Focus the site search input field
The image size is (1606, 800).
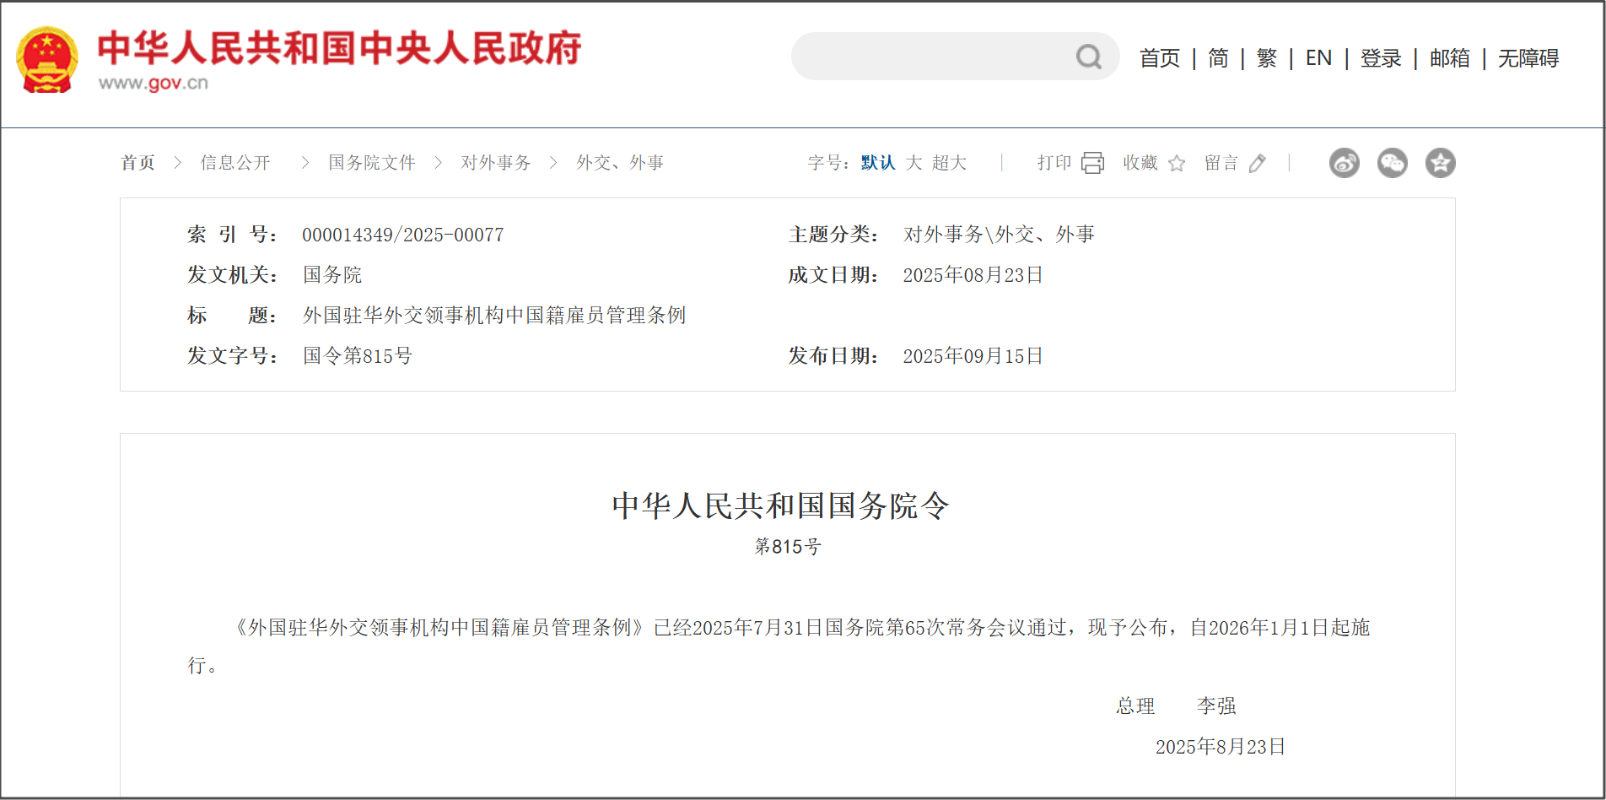click(x=930, y=57)
